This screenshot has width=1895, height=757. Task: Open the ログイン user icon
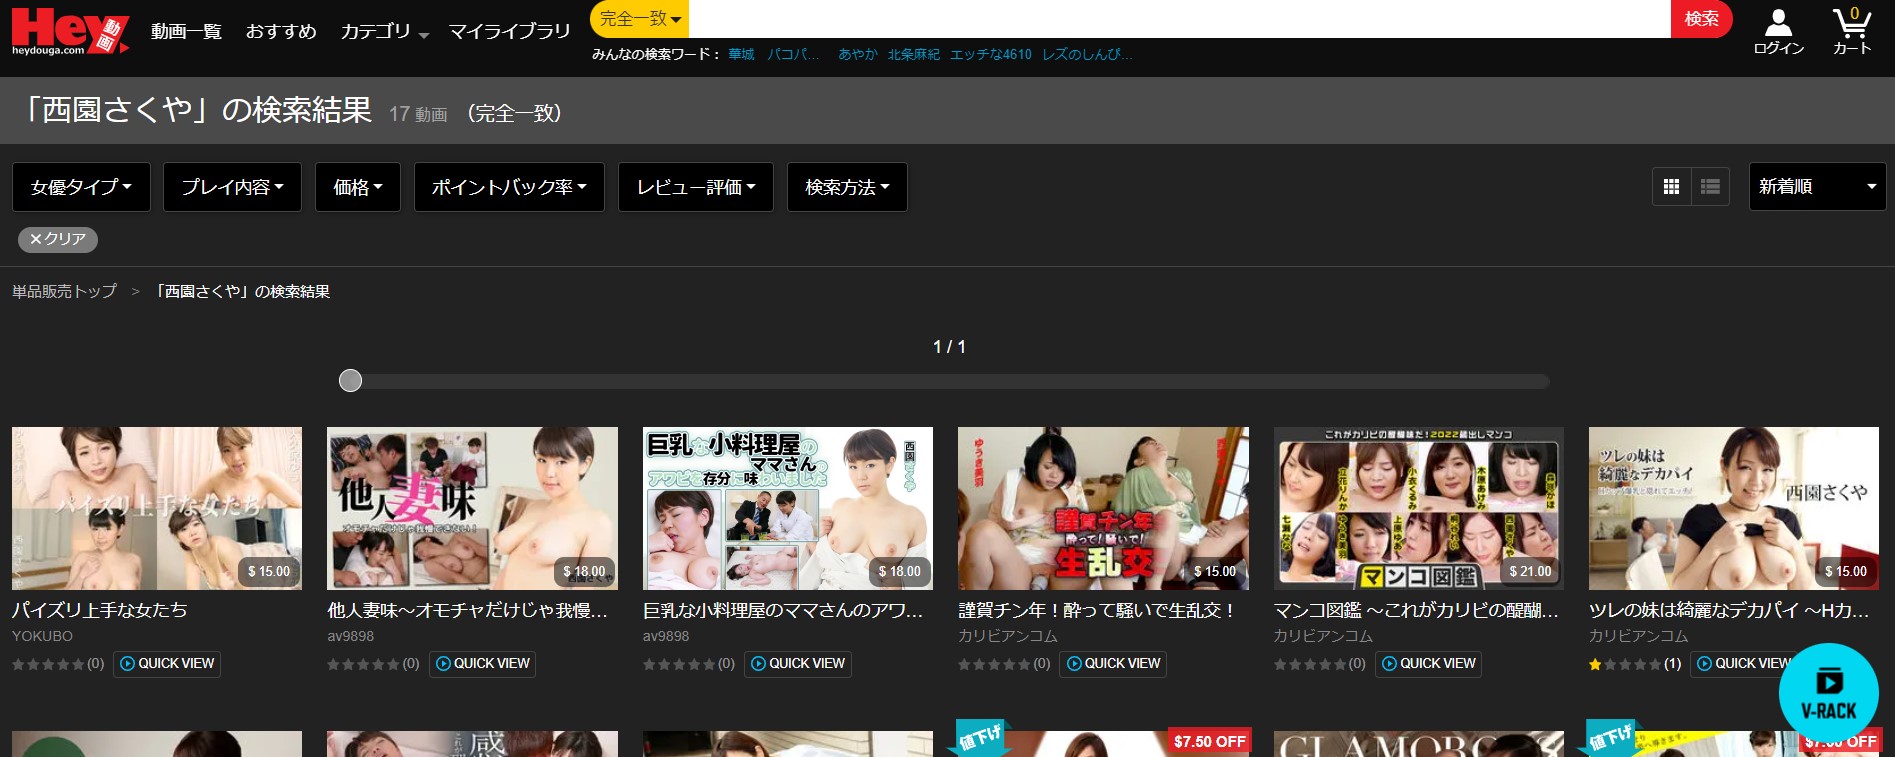(x=1778, y=31)
